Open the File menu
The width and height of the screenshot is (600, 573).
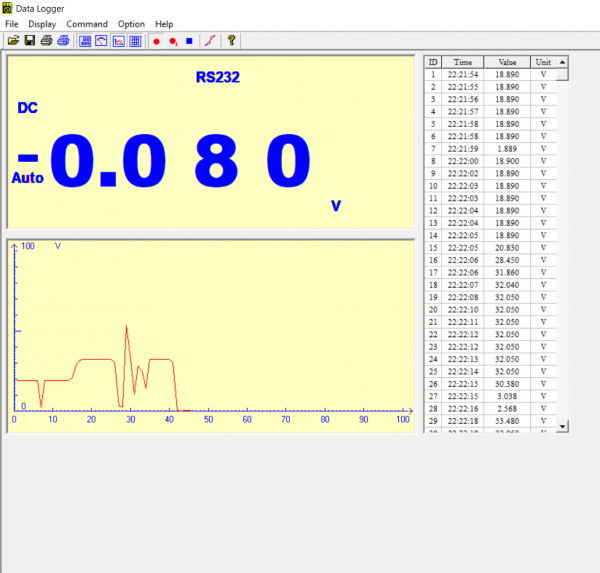tap(11, 24)
